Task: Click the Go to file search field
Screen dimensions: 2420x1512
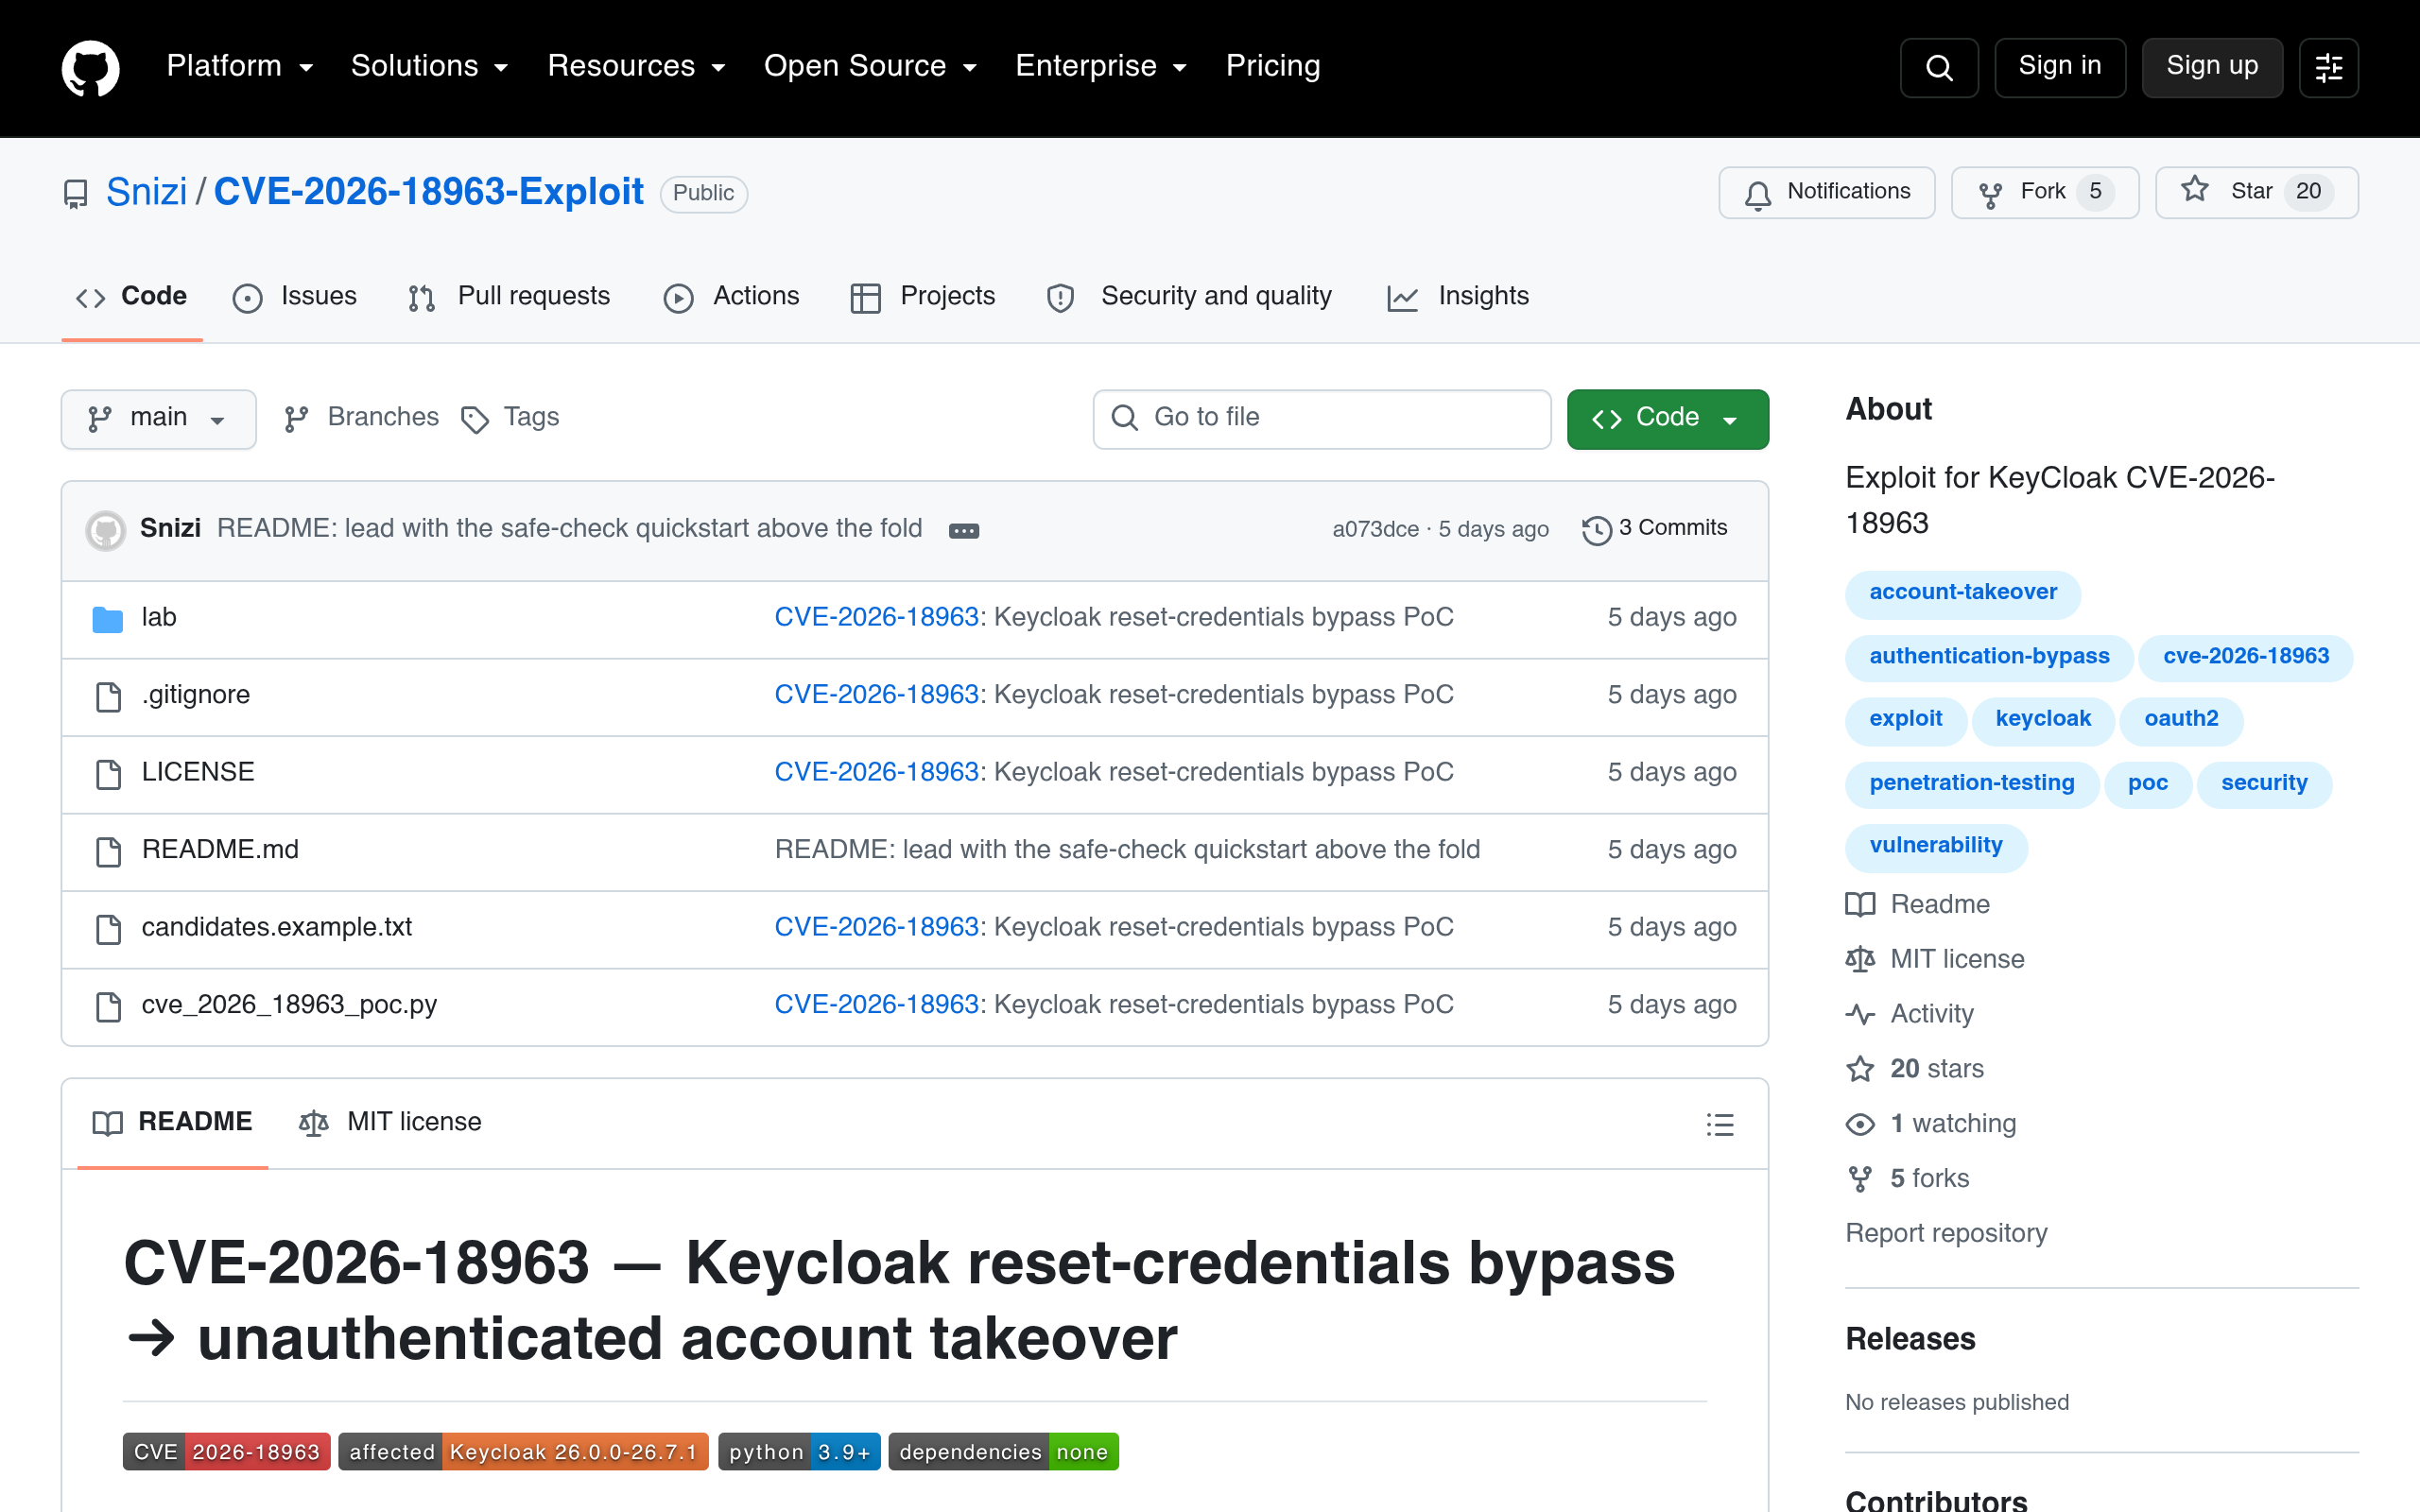Action: 1322,418
